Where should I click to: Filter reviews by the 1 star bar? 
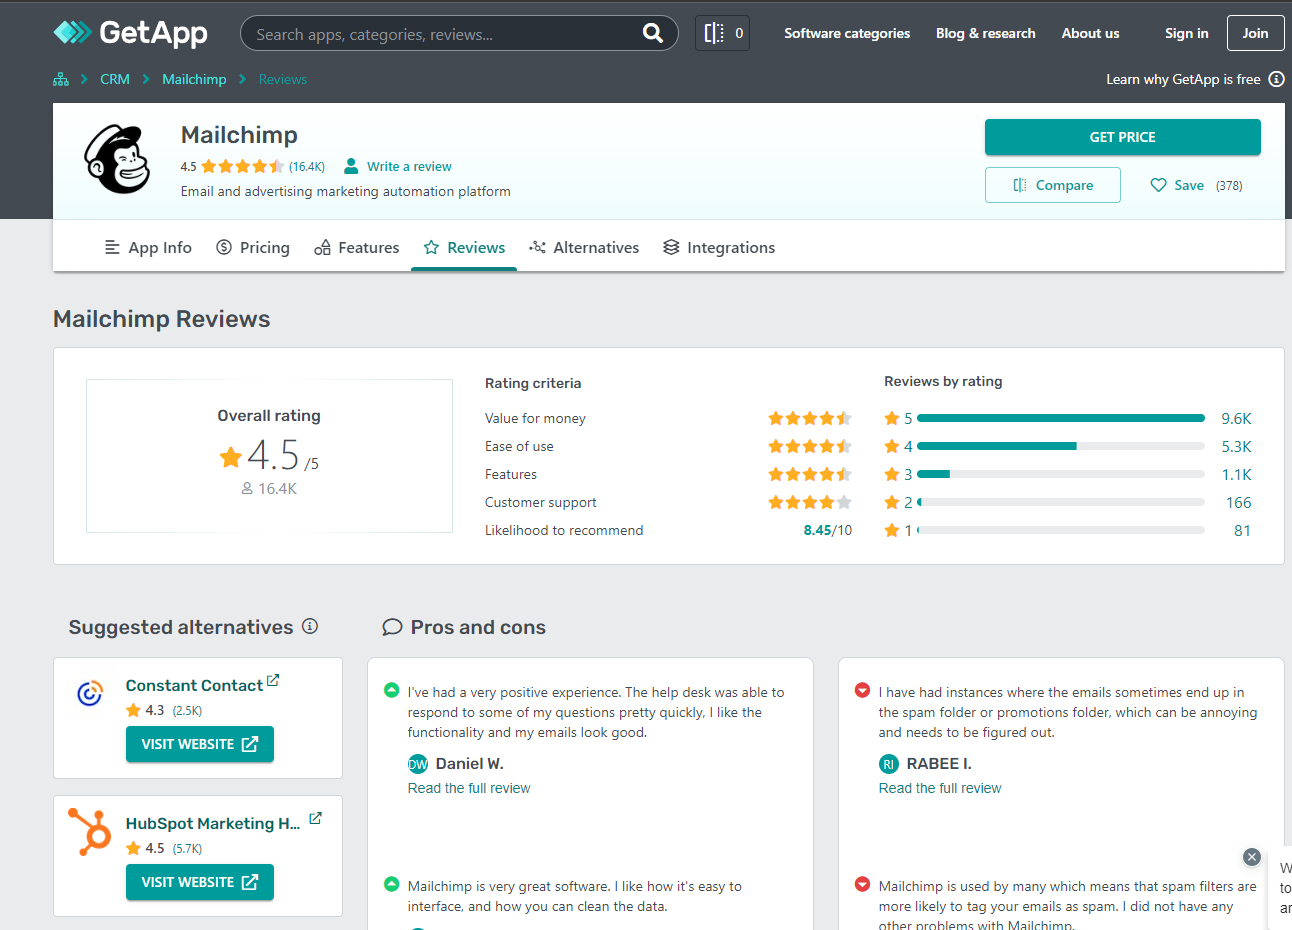pos(1060,530)
